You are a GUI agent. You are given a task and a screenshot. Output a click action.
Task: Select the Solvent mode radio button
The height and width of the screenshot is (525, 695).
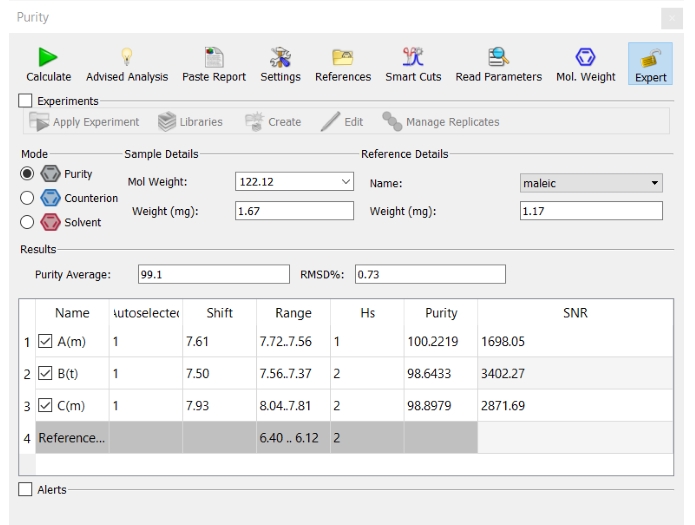coord(28,222)
